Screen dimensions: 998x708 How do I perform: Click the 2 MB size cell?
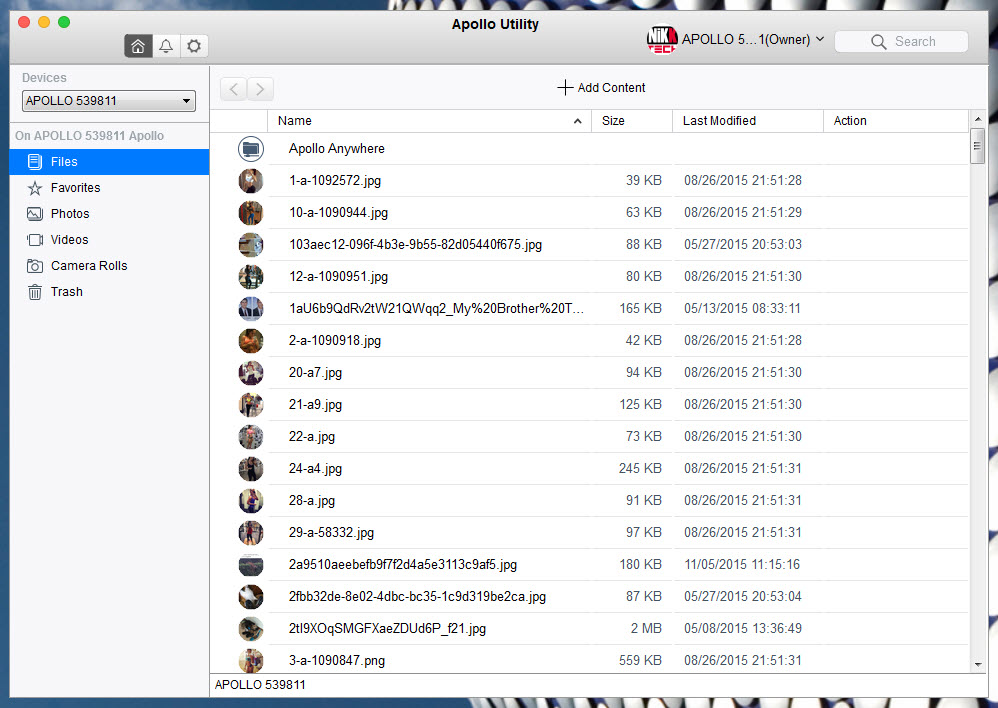click(646, 628)
